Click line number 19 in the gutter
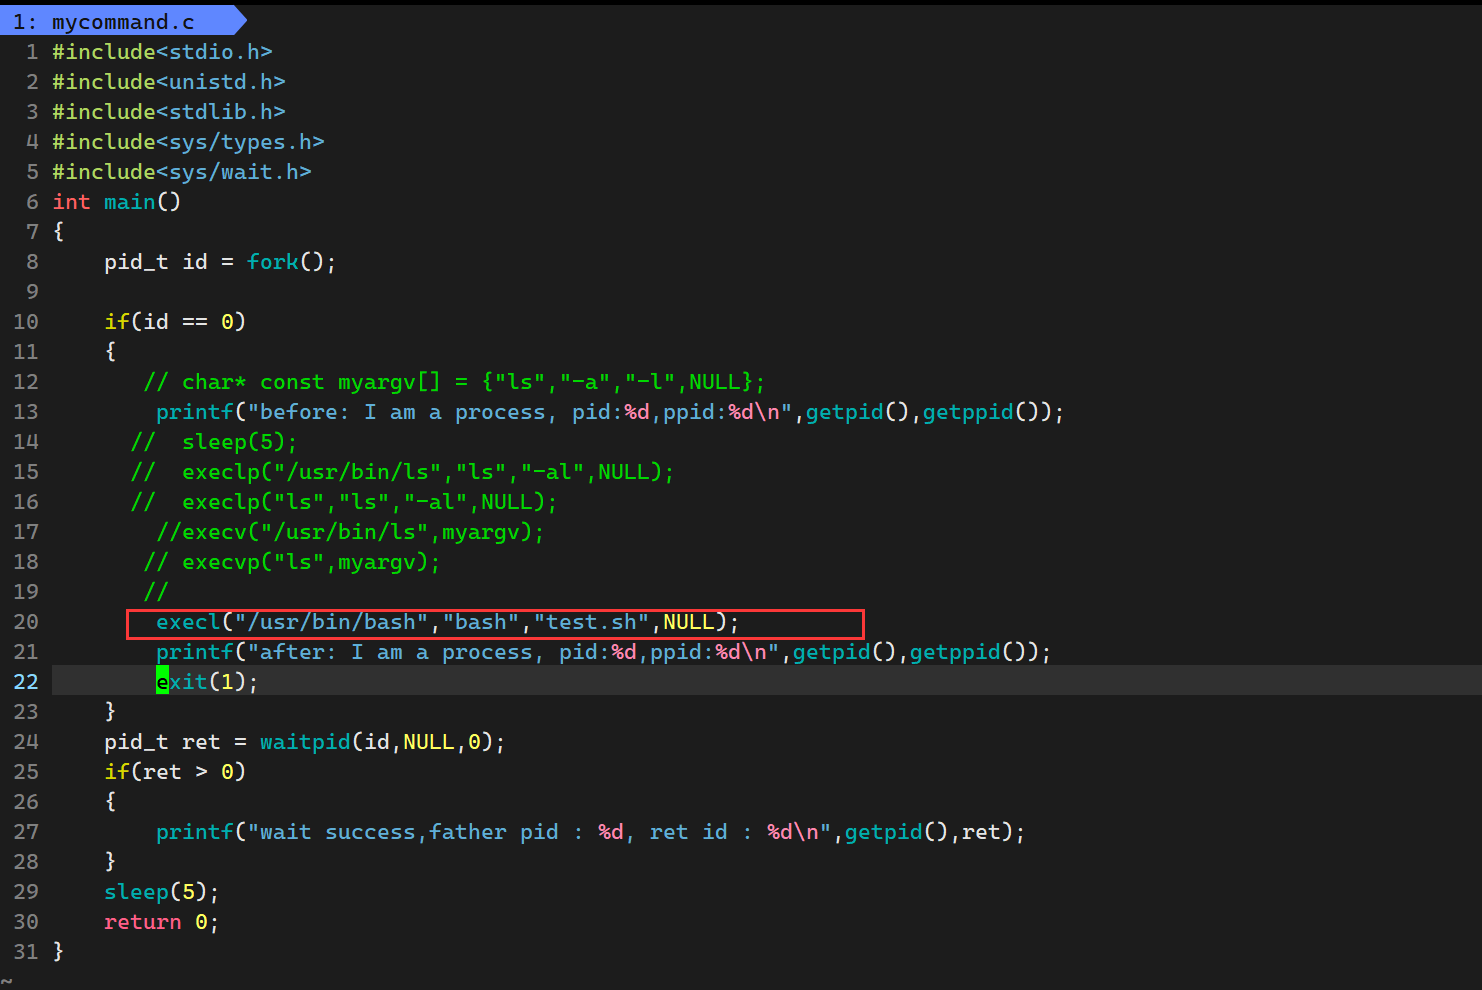 coord(26,592)
